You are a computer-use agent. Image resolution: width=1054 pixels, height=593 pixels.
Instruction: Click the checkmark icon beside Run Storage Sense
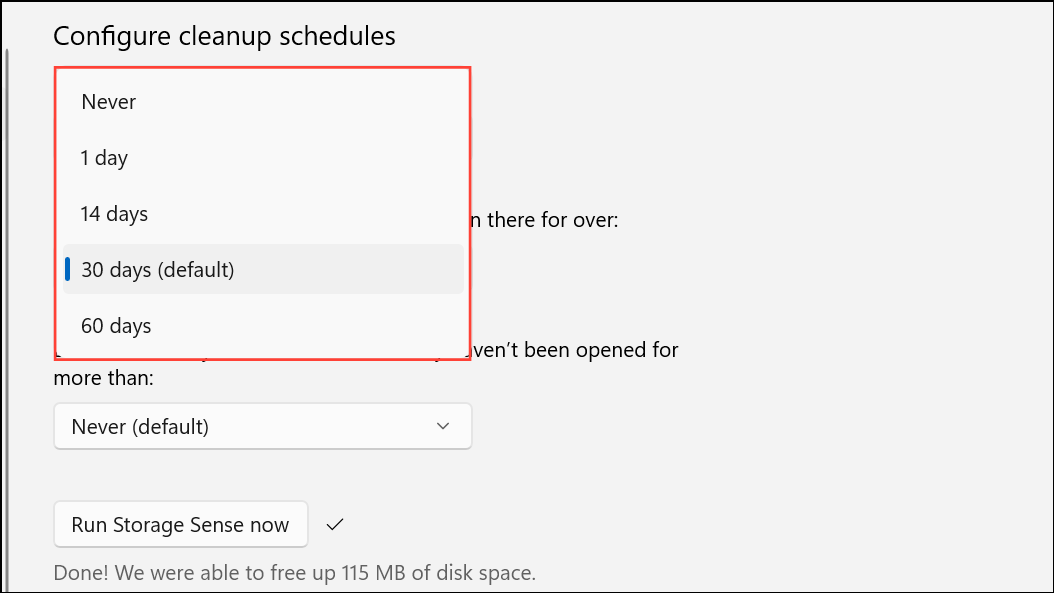coord(335,524)
